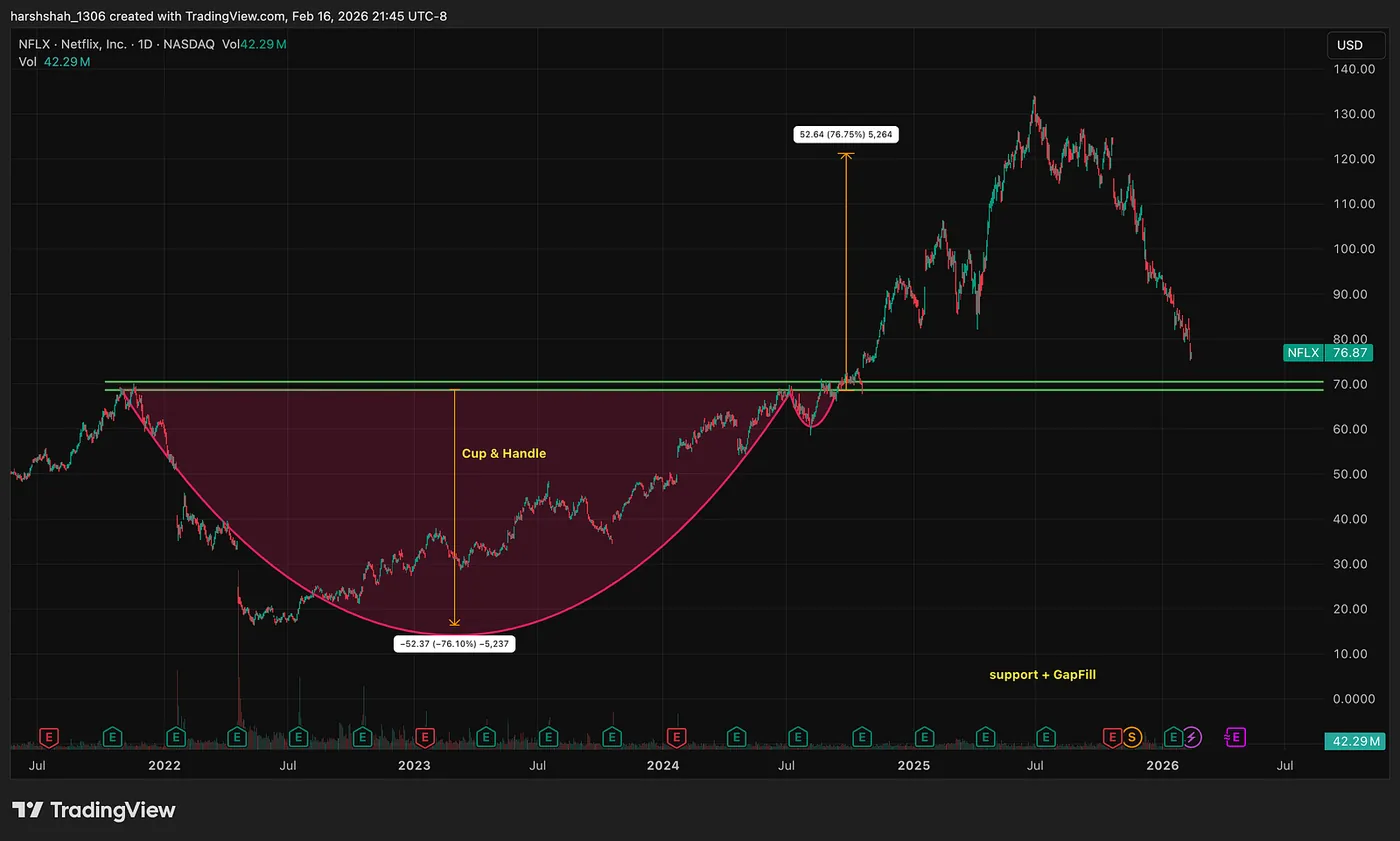Click the '−52.37 (−76.10%) −5,237' measurement label
Screen dimensions: 1400x841
[x=455, y=645]
